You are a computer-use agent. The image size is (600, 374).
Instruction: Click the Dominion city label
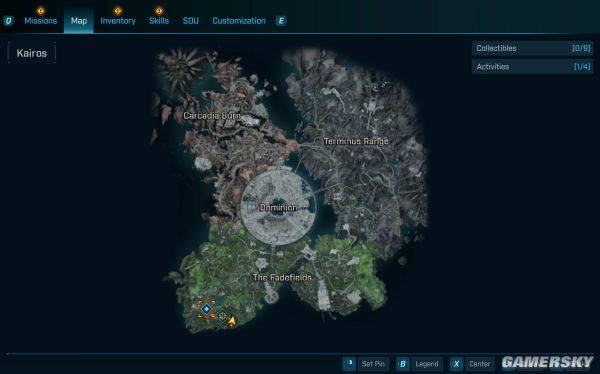pyautogui.click(x=278, y=207)
